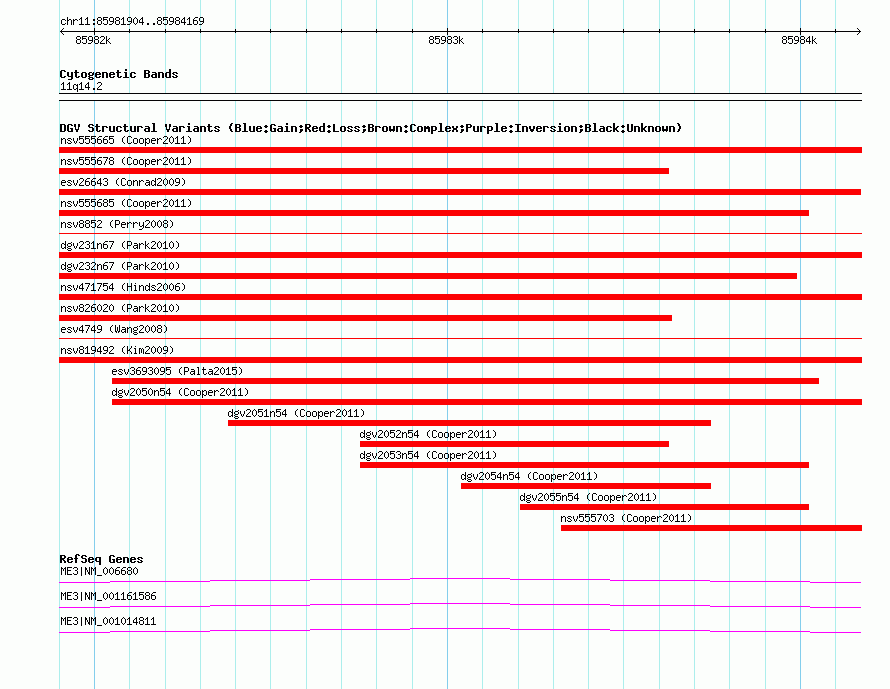This screenshot has width=890, height=689.
Task: Open the RefSeq Genes track title
Action: click(x=101, y=559)
